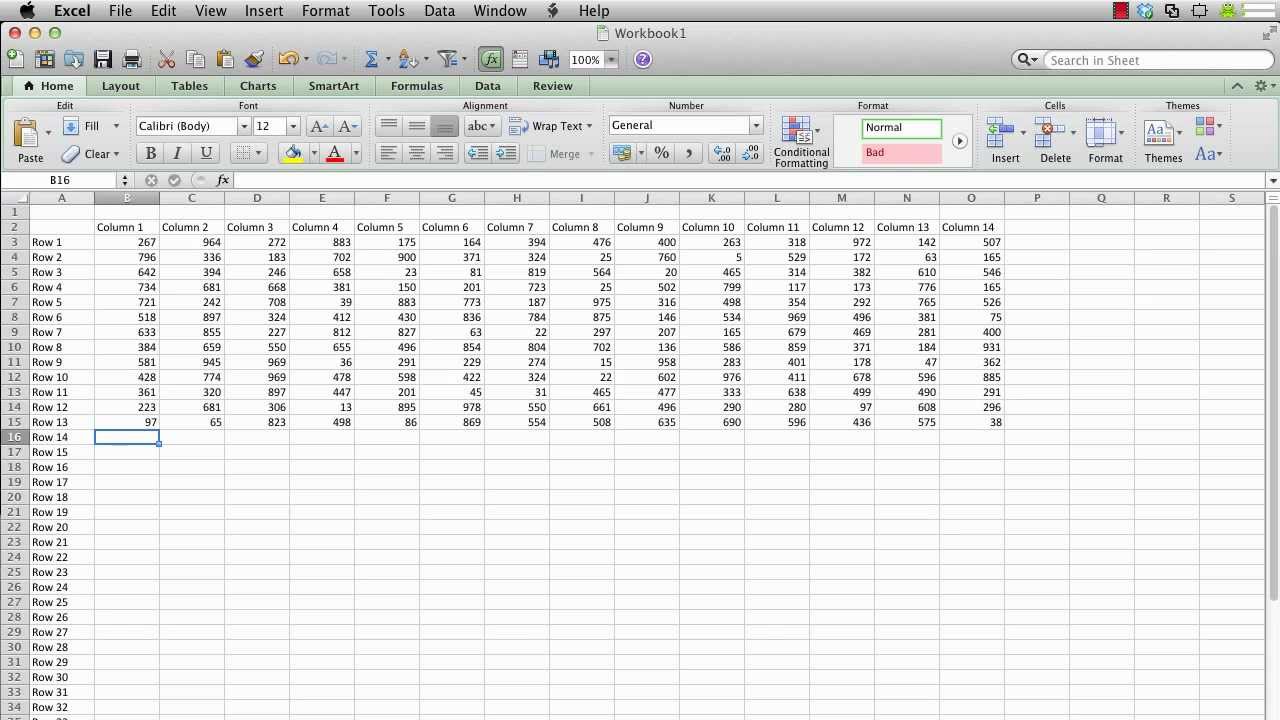Create a new workbook from toolbar
The height and width of the screenshot is (720, 1280).
pyautogui.click(x=16, y=60)
